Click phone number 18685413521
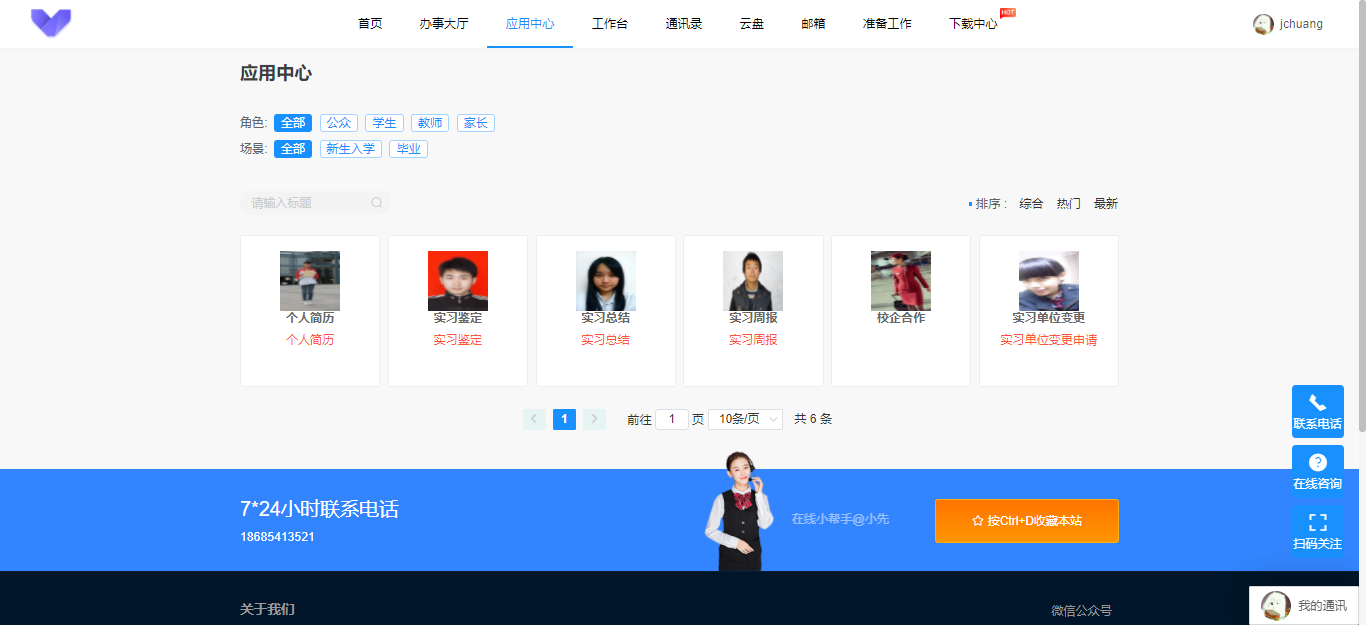 277,537
